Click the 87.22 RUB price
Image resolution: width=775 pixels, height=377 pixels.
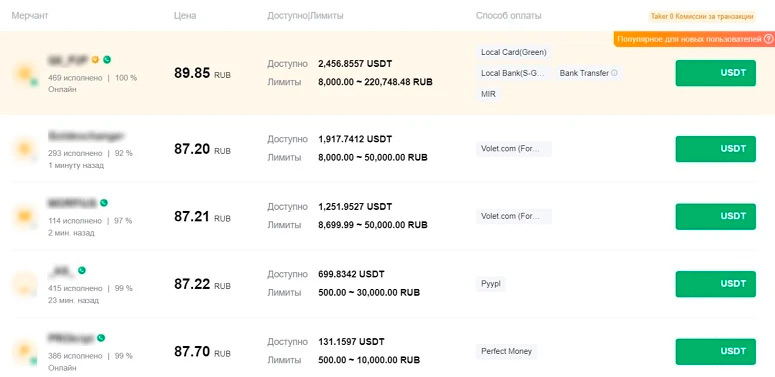(x=202, y=285)
